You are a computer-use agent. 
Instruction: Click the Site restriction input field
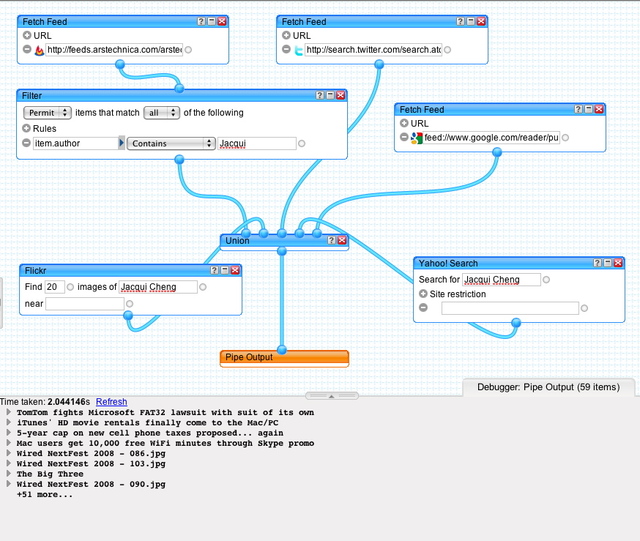click(x=510, y=308)
